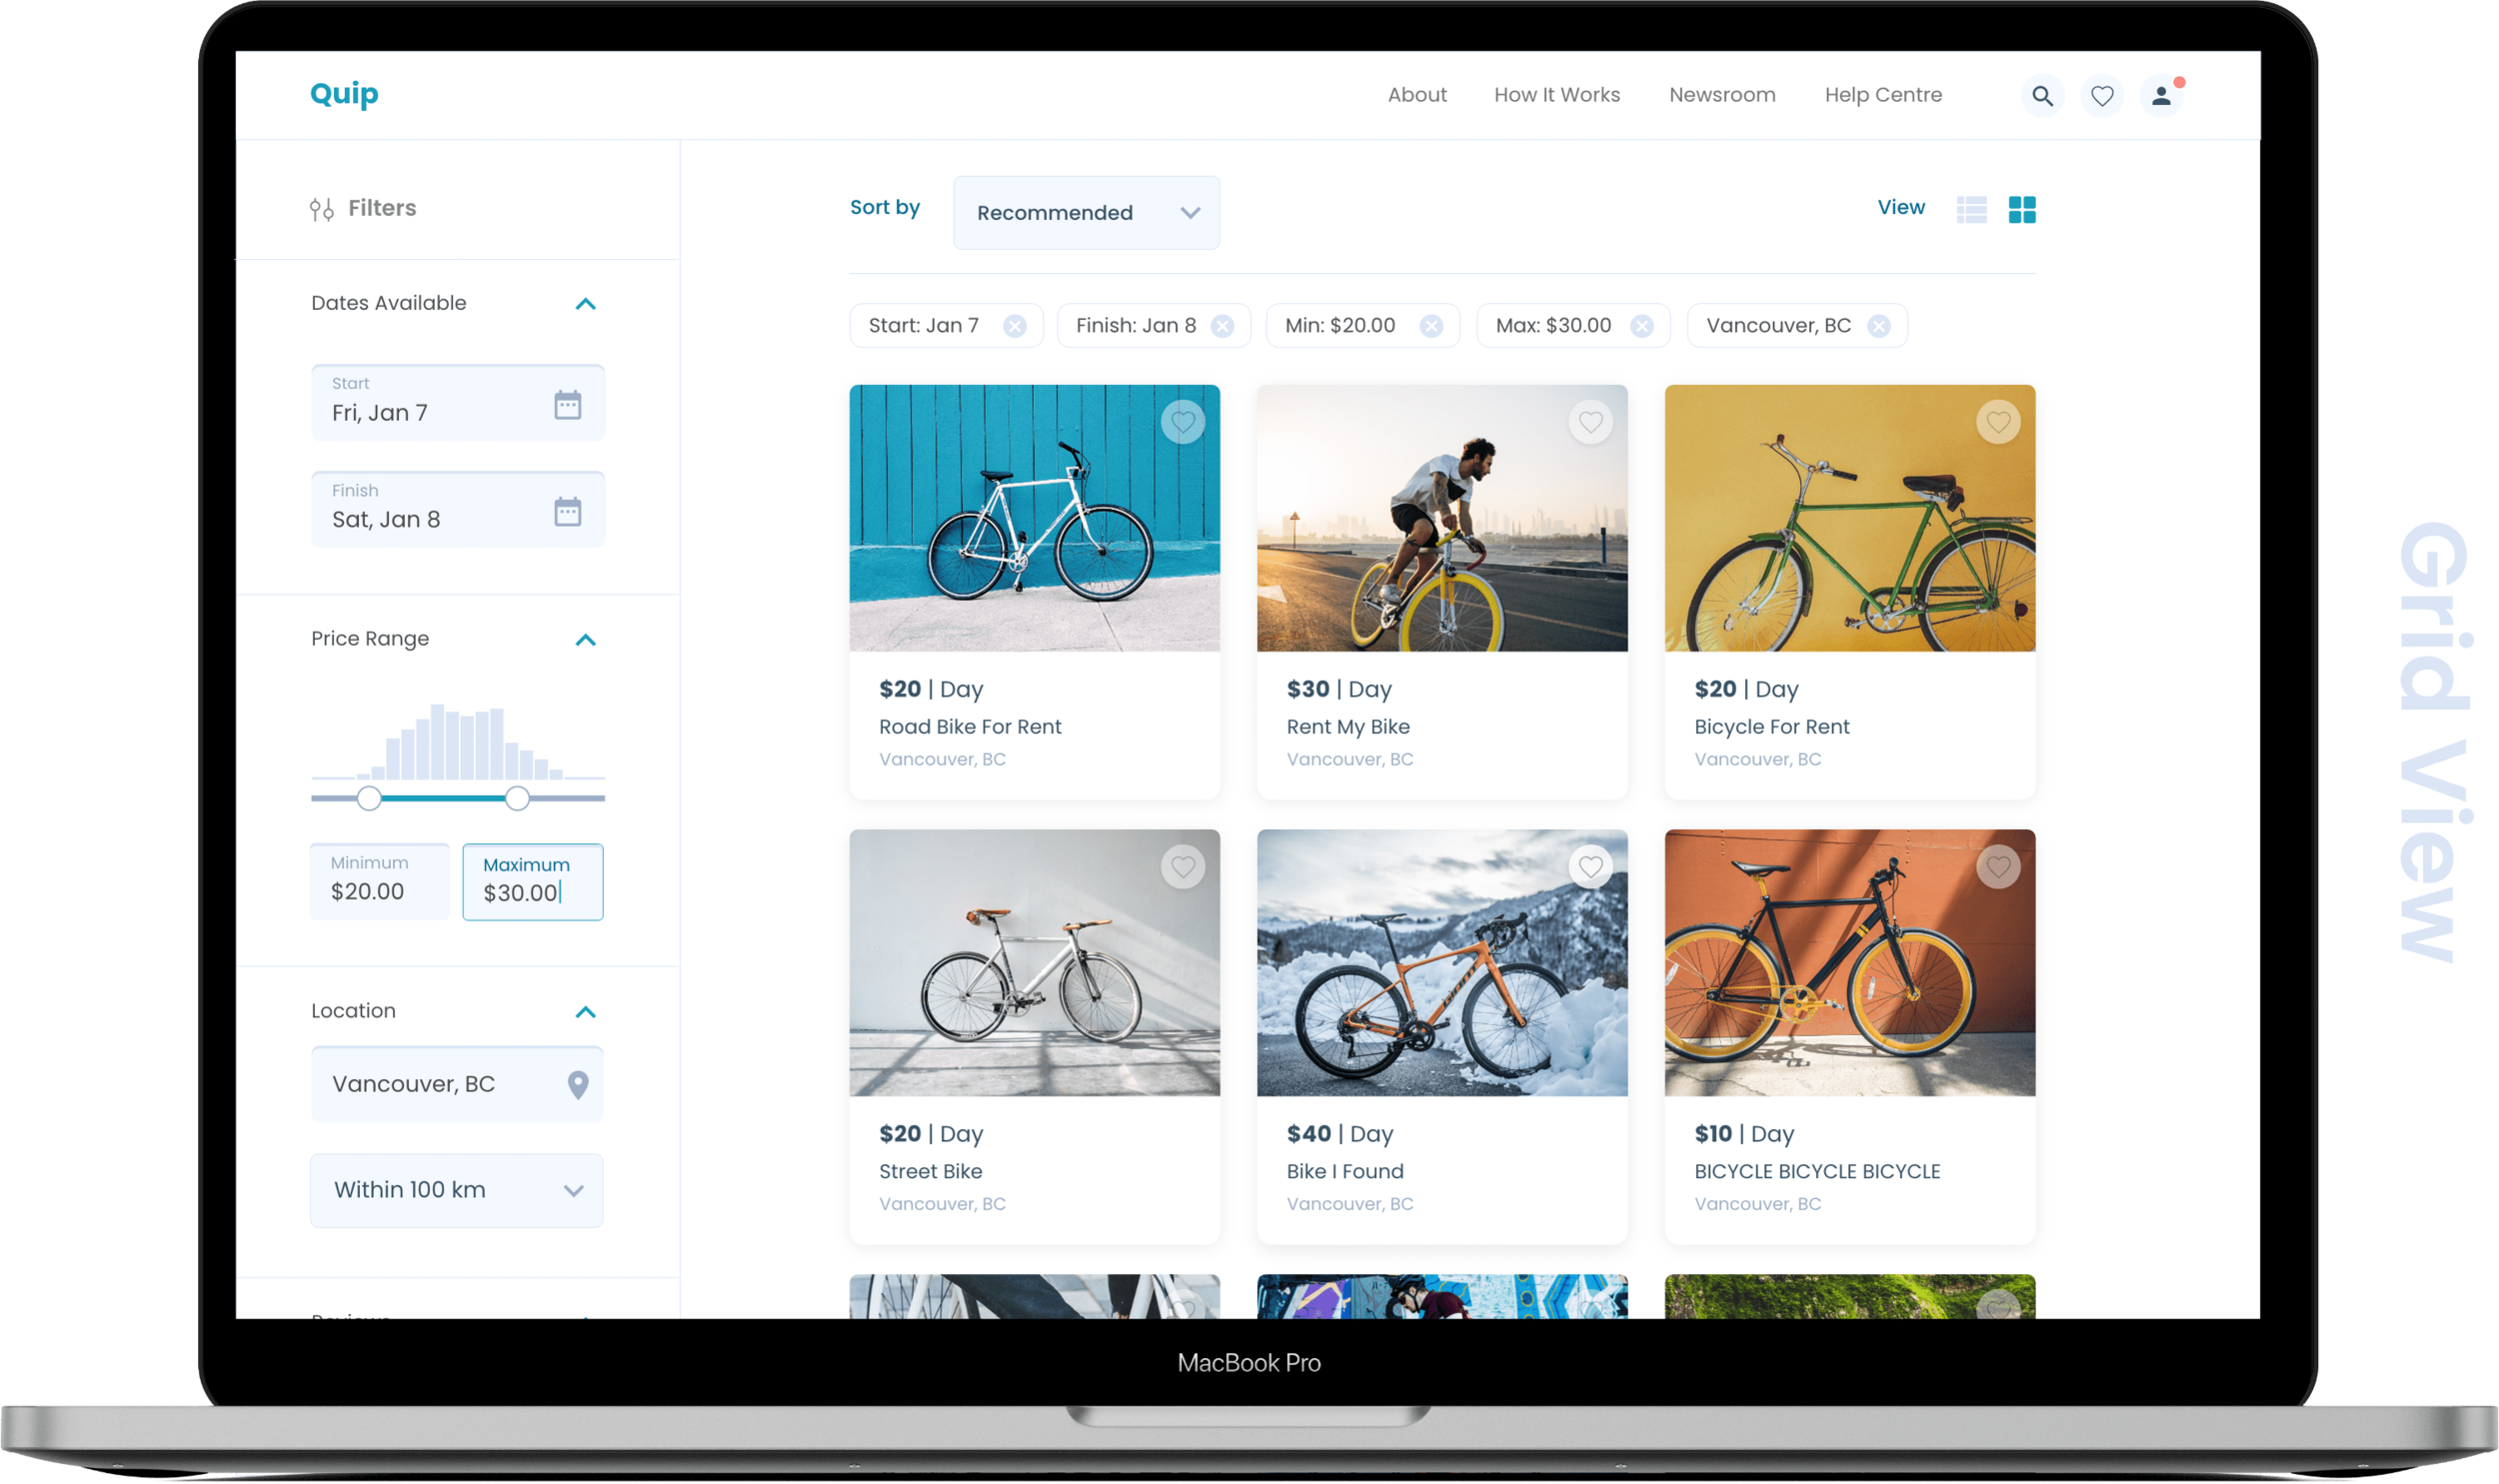2499x1484 pixels.
Task: Favorite the Road Bike For Rent listing
Action: [1182, 422]
